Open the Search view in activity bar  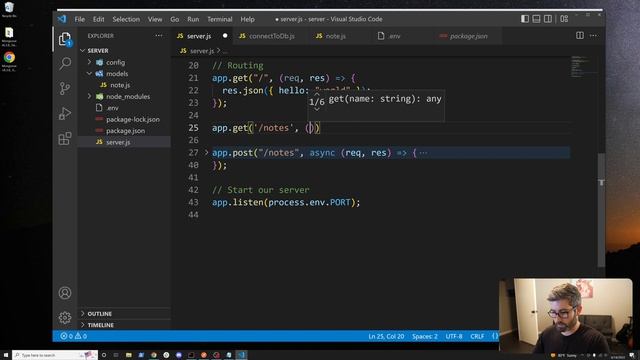[65, 63]
